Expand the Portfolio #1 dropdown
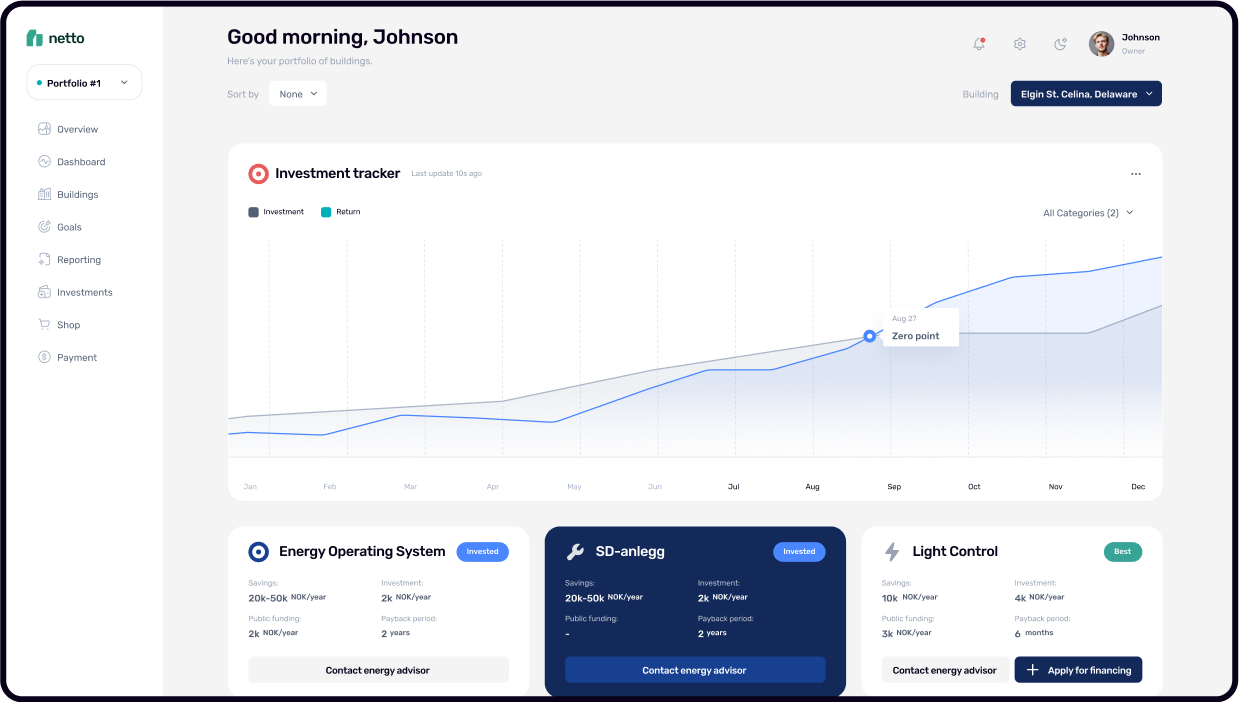Viewport: 1239px width, 702px height. point(84,83)
